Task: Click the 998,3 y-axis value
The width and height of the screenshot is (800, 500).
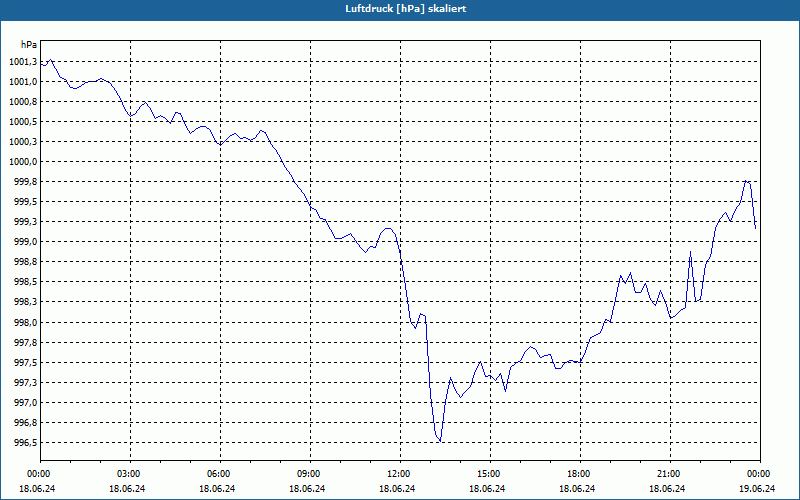Action: [x=25, y=302]
